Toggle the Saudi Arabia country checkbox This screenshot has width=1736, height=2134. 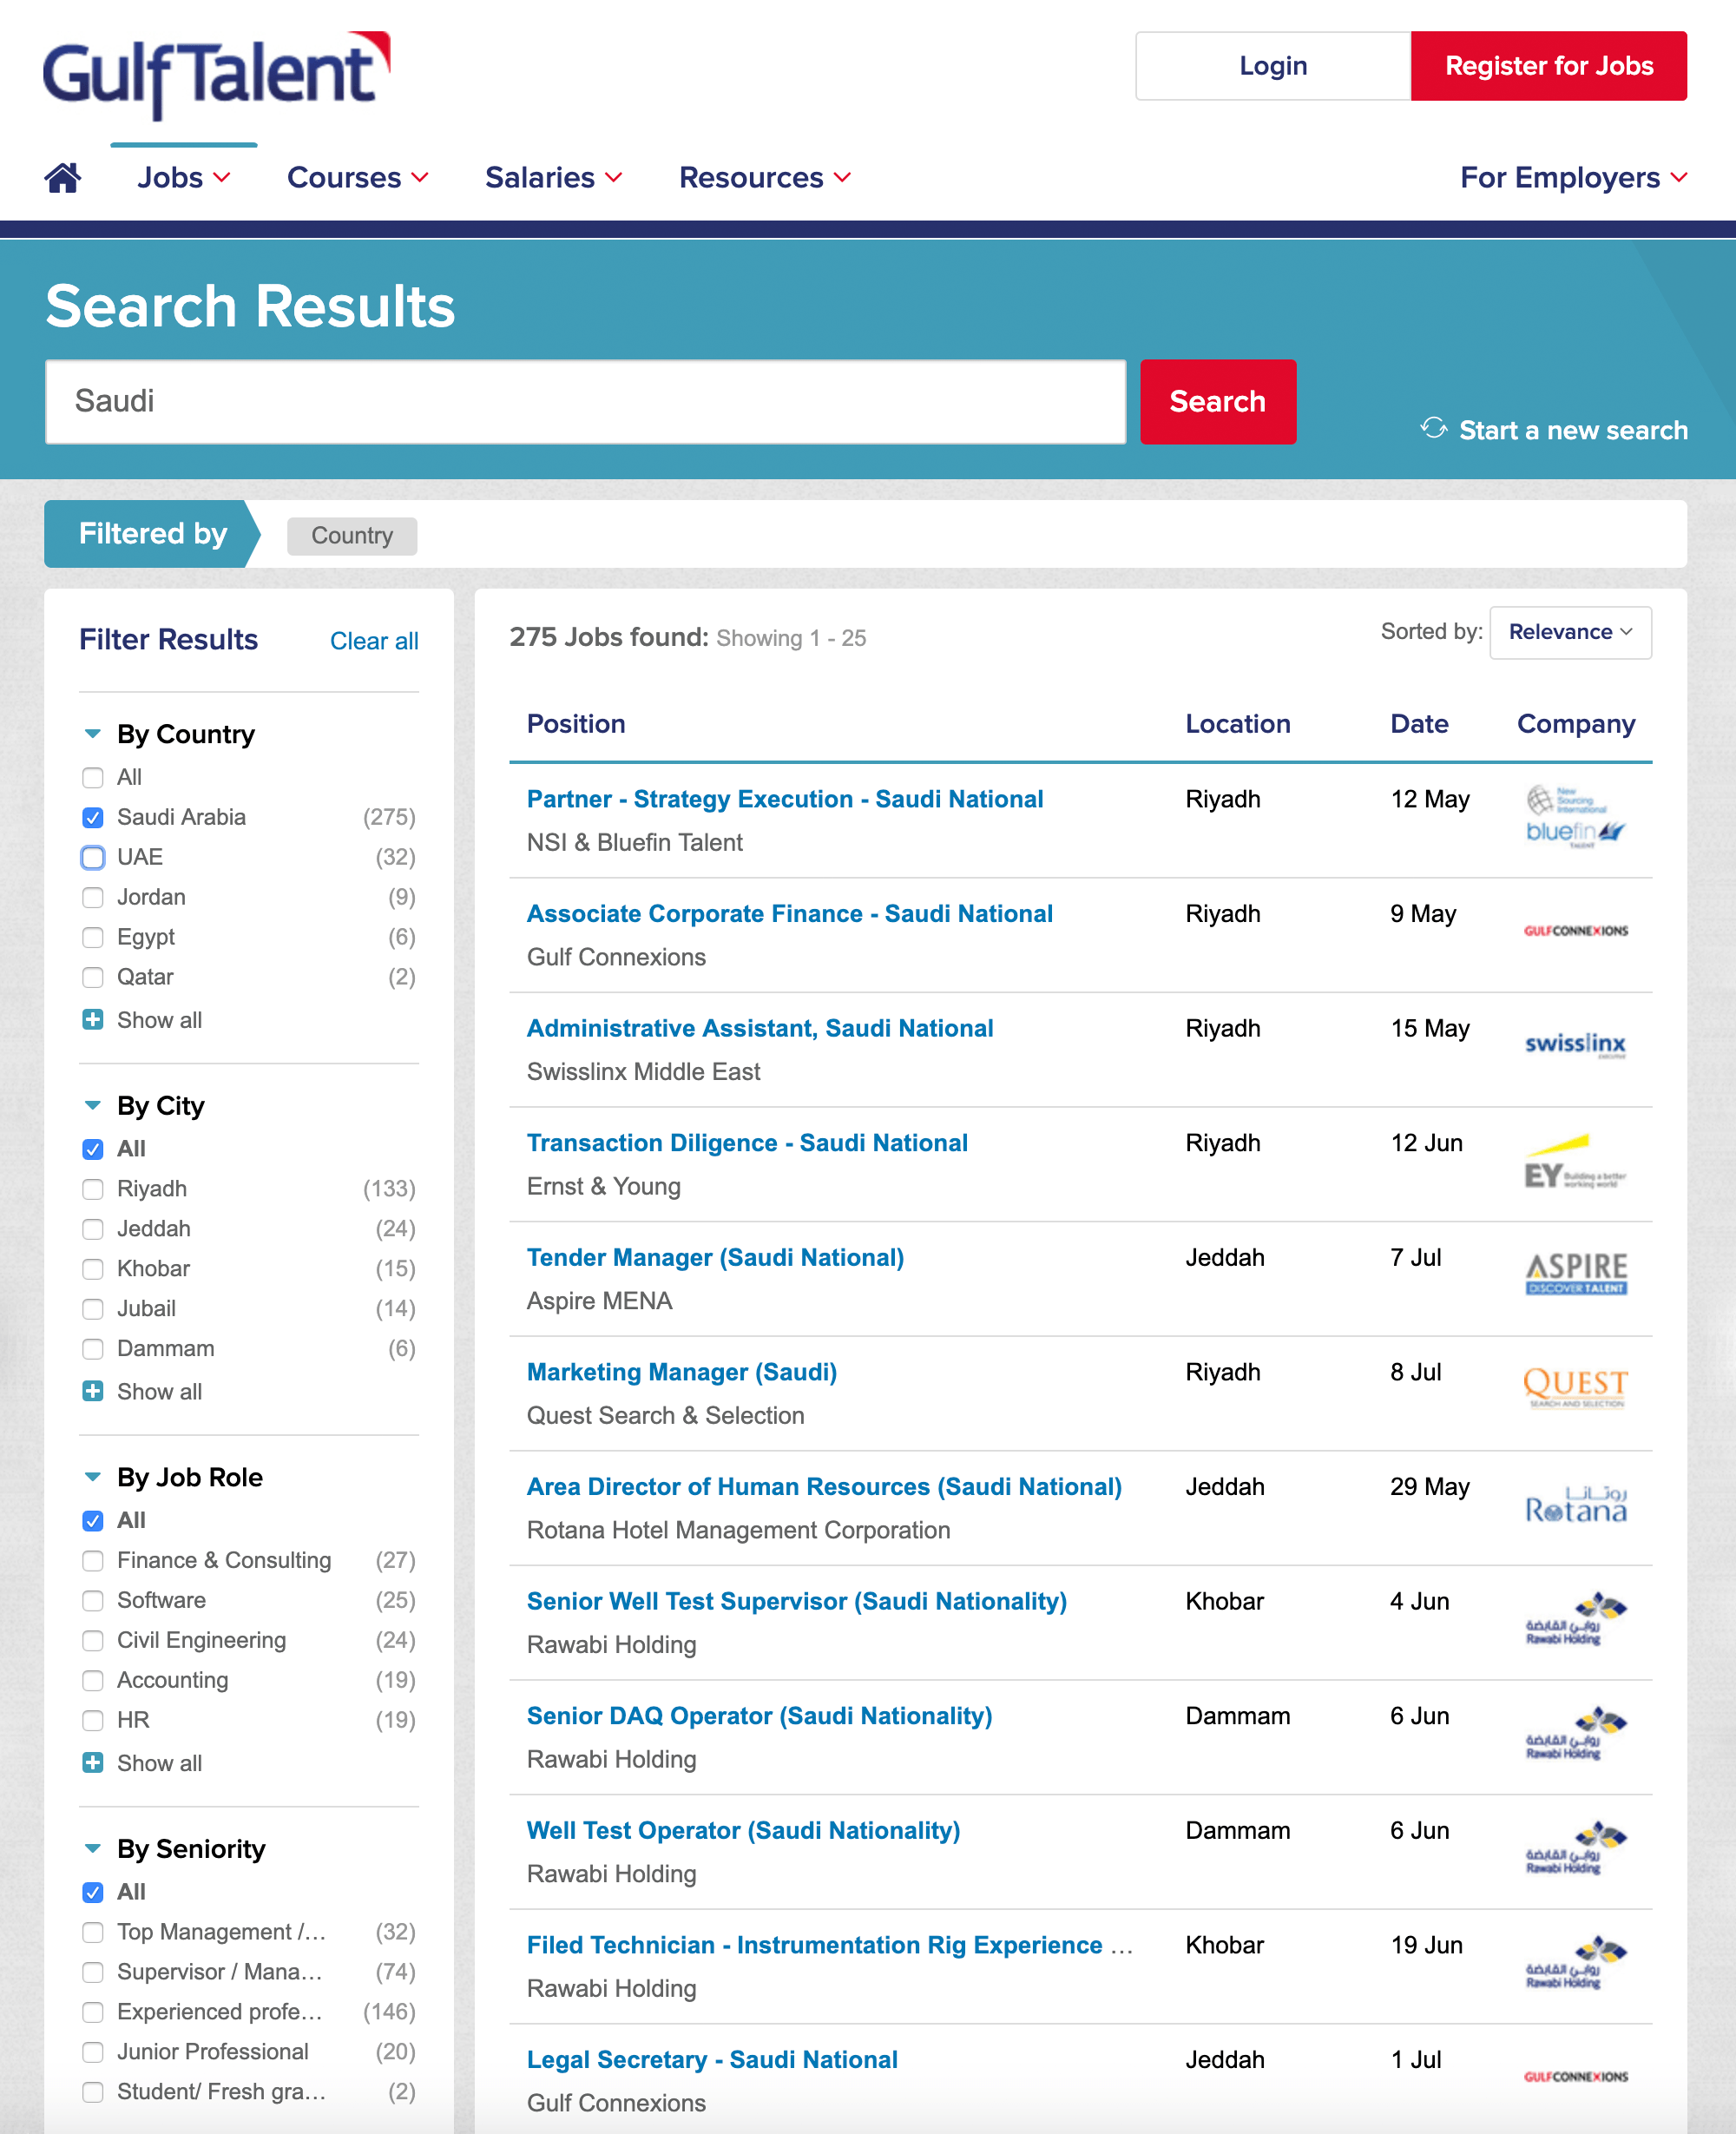click(90, 816)
